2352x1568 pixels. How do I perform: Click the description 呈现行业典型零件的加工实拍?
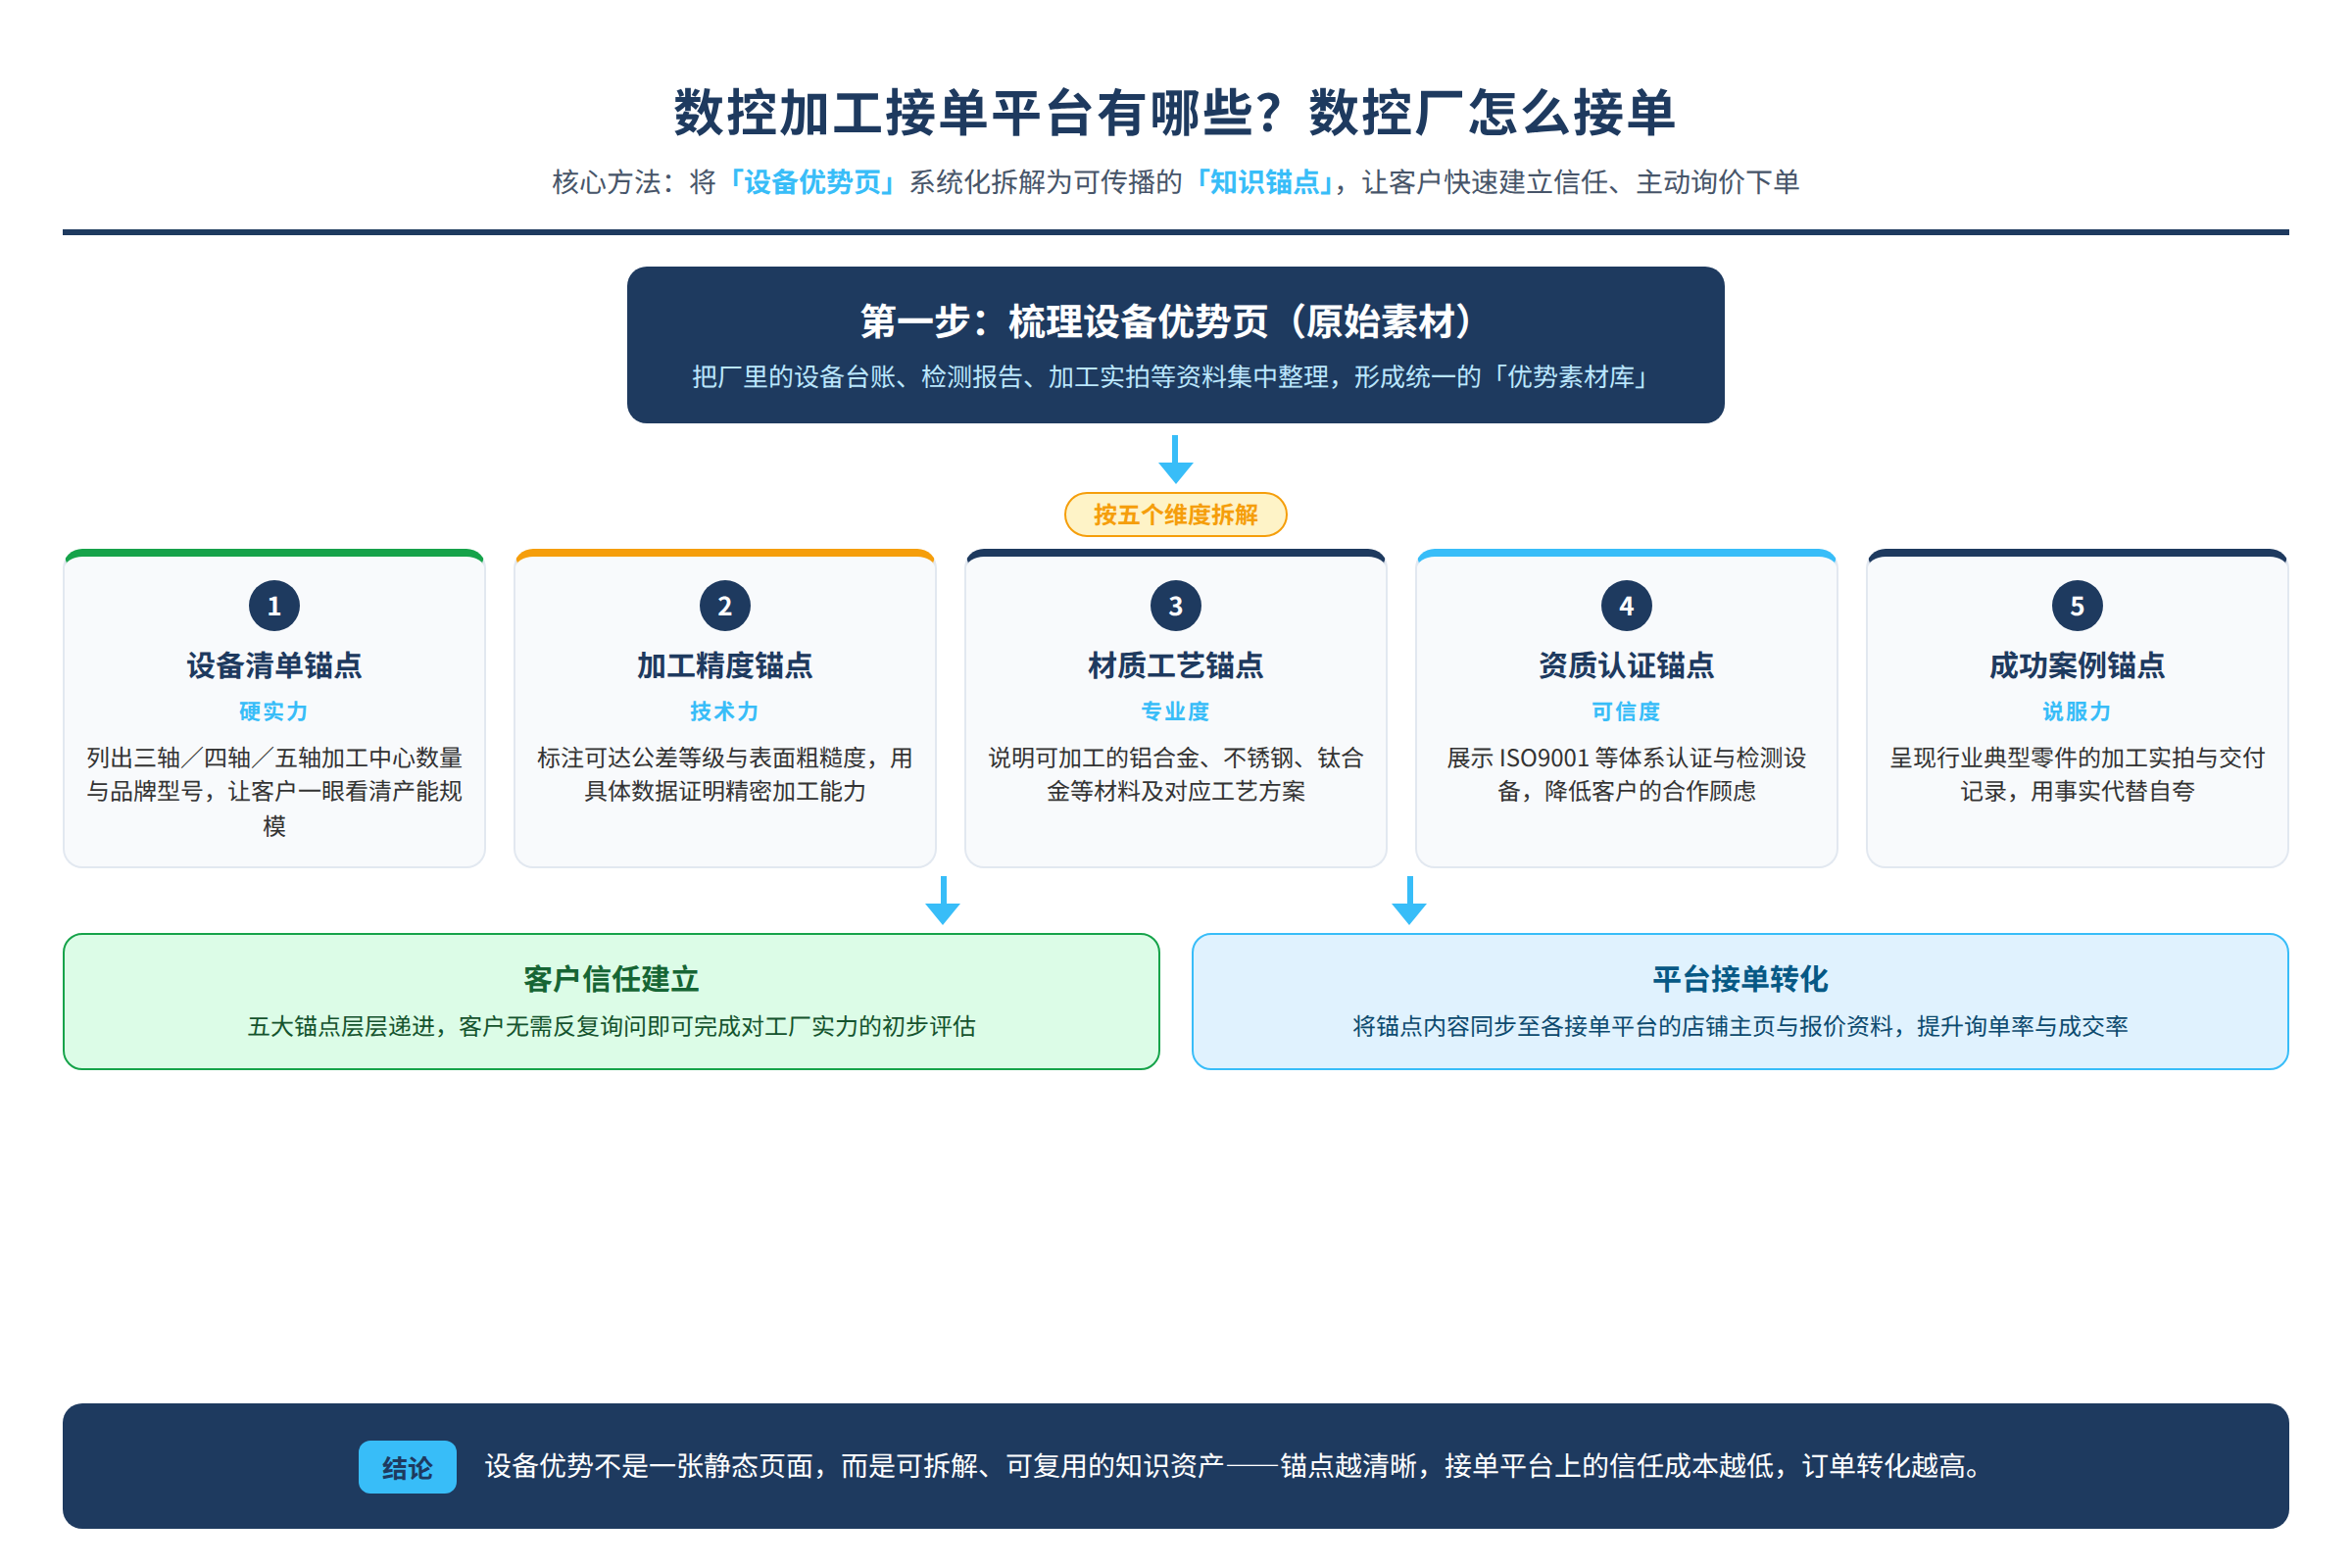2077,774
